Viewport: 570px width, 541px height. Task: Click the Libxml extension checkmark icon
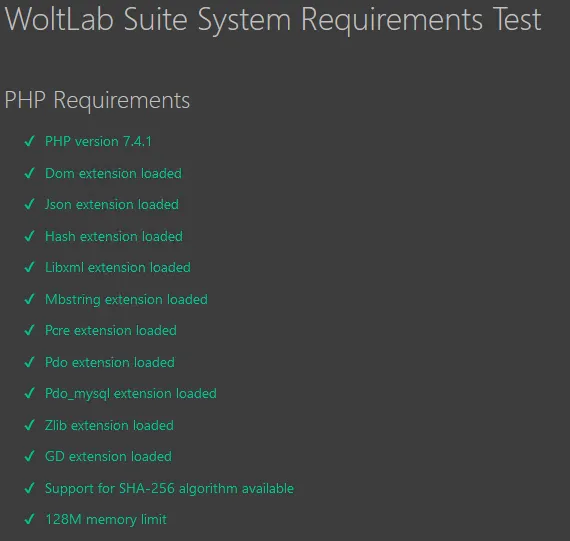29,268
